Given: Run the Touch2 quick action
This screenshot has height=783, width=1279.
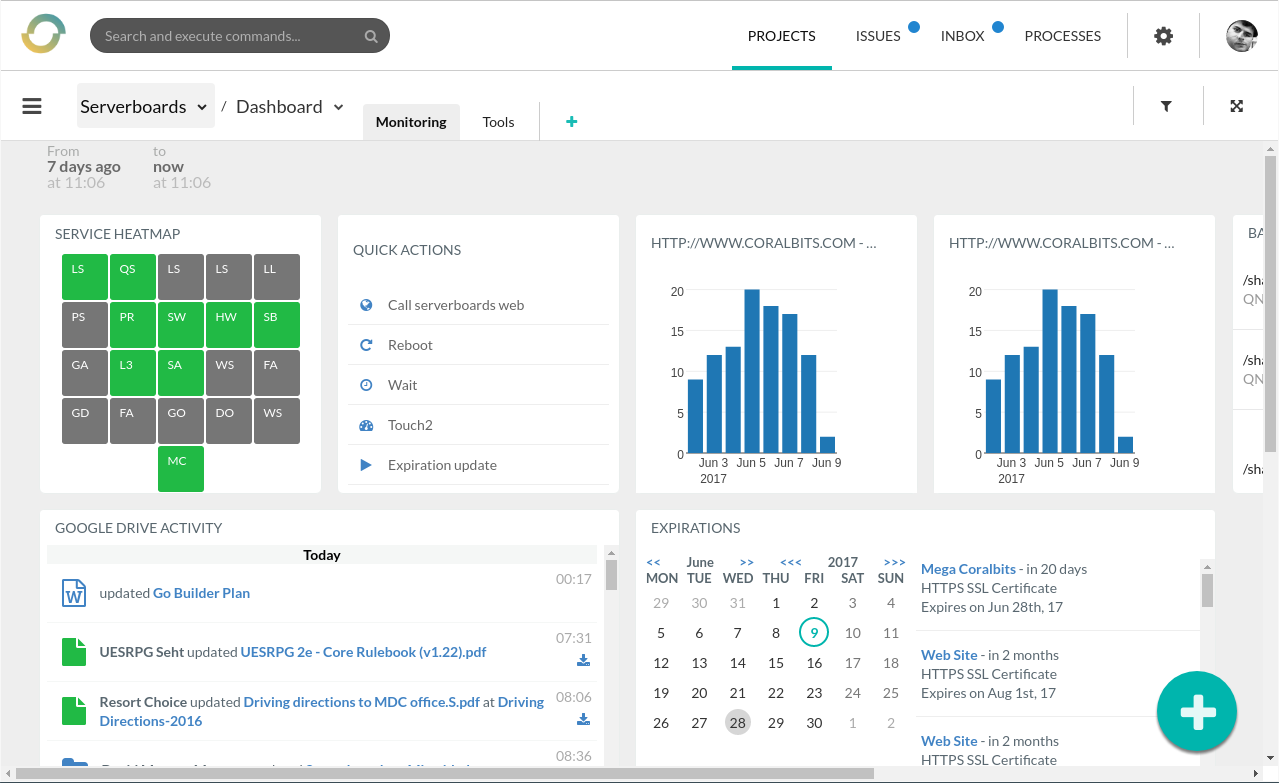Looking at the screenshot, I should [x=478, y=425].
